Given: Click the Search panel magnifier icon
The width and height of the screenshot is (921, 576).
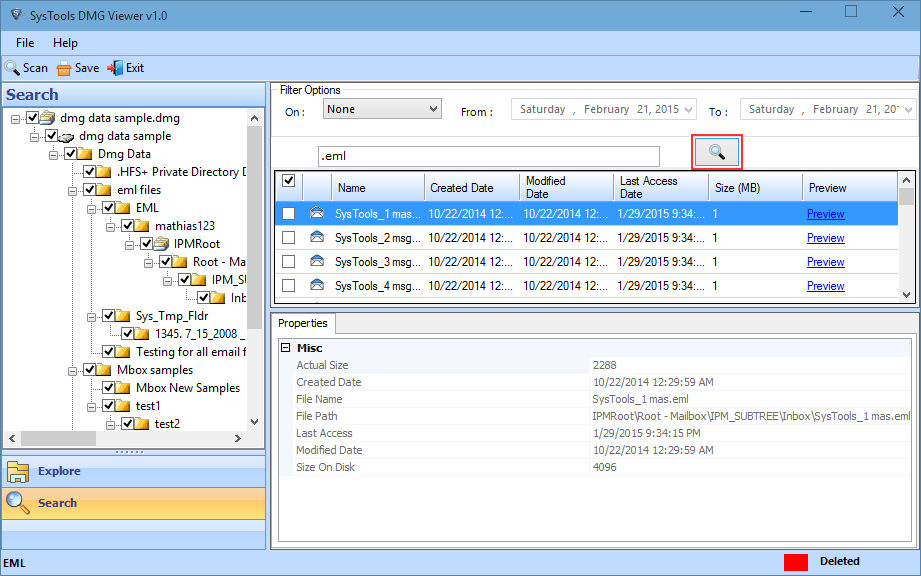Looking at the screenshot, I should tap(18, 503).
